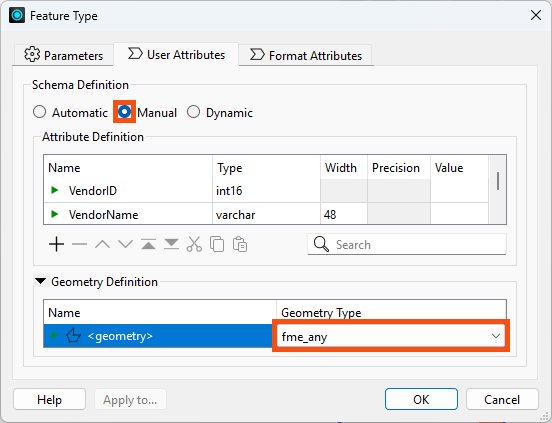Click the green arrow beside VendorName

click(54, 214)
